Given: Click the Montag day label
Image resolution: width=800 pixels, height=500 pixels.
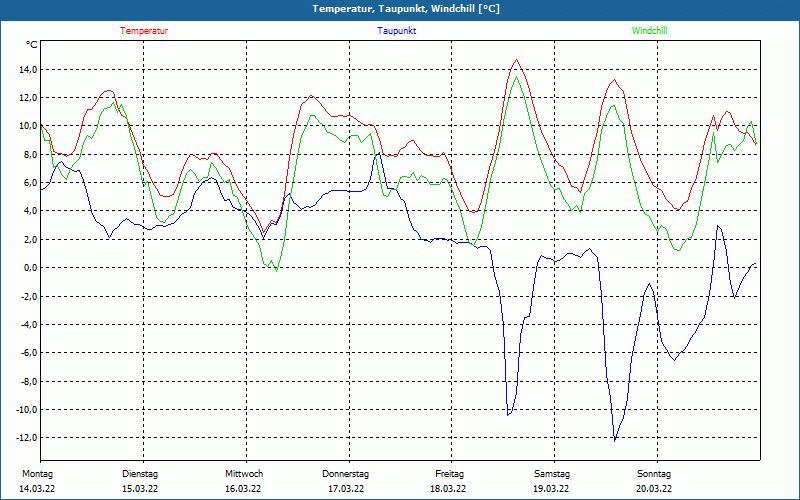Looking at the screenshot, I should [x=37, y=474].
